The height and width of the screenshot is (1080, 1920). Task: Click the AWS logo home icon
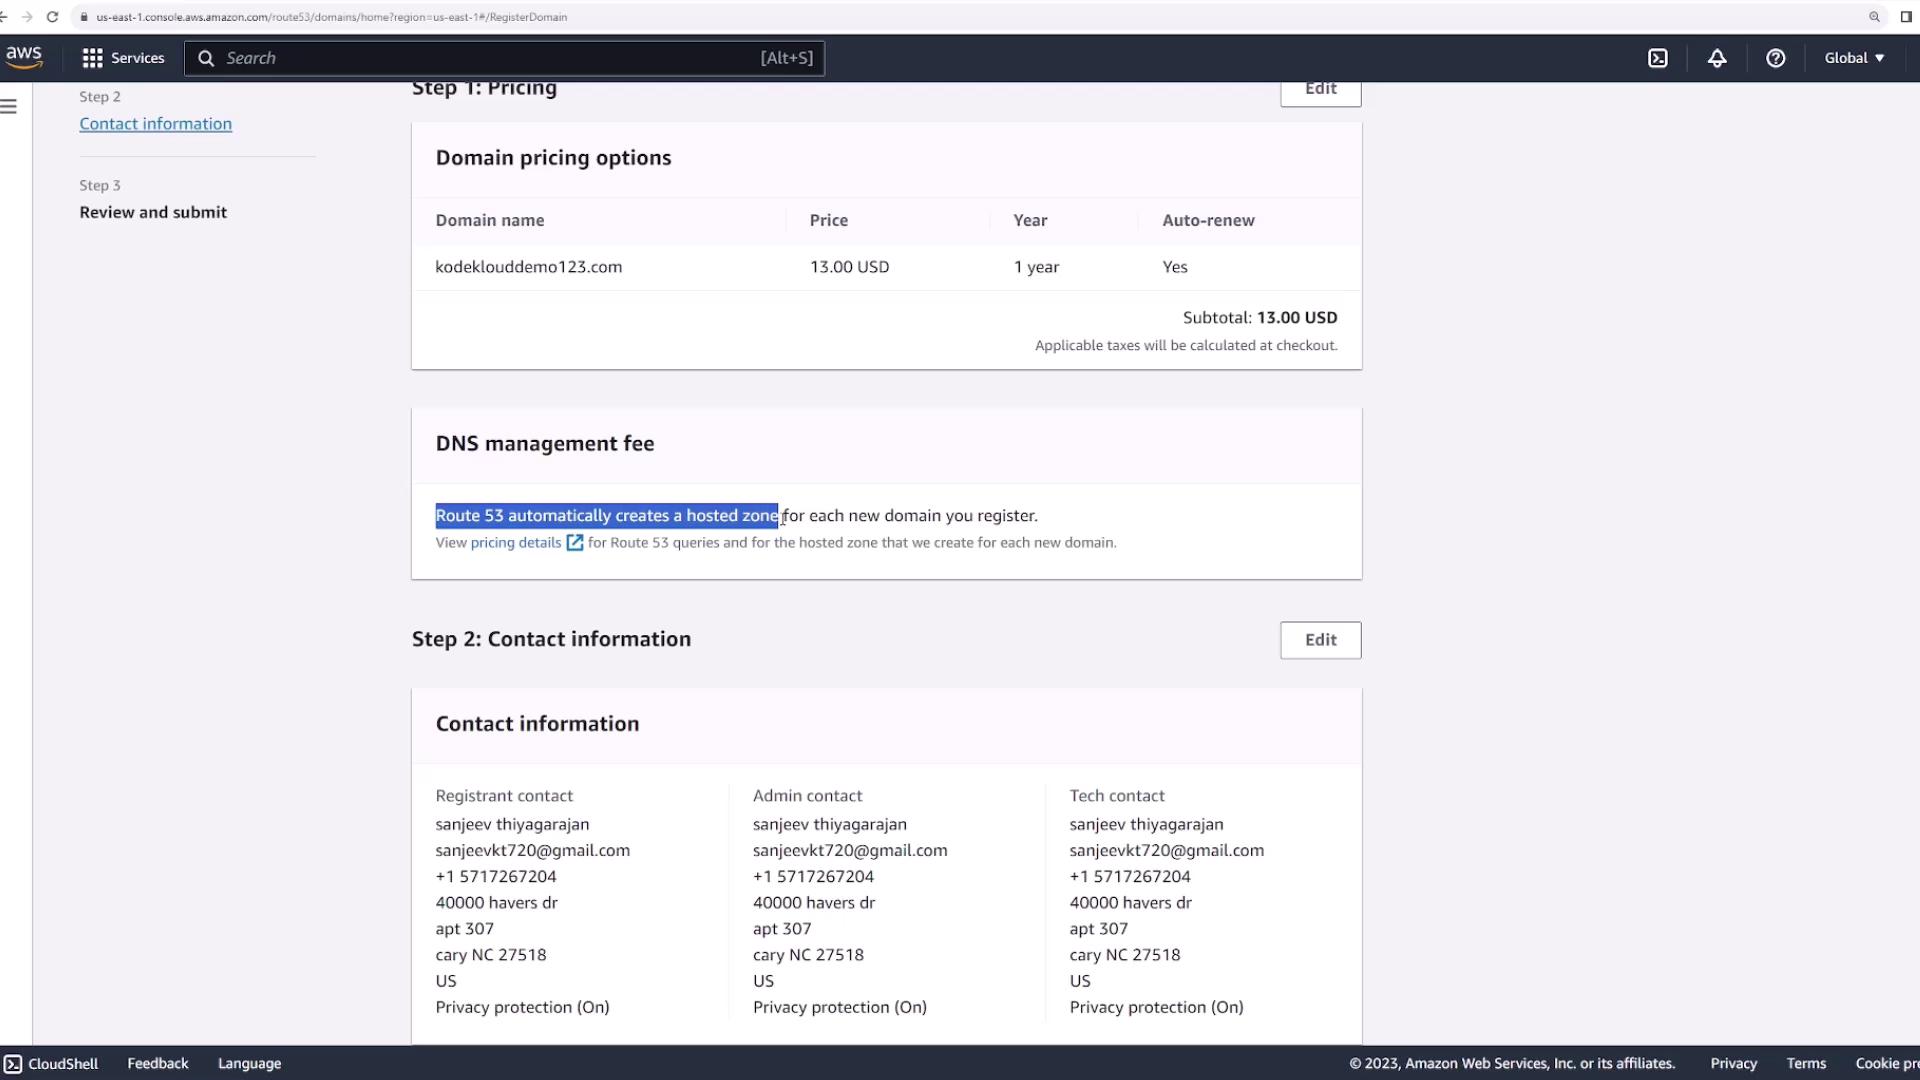point(23,58)
